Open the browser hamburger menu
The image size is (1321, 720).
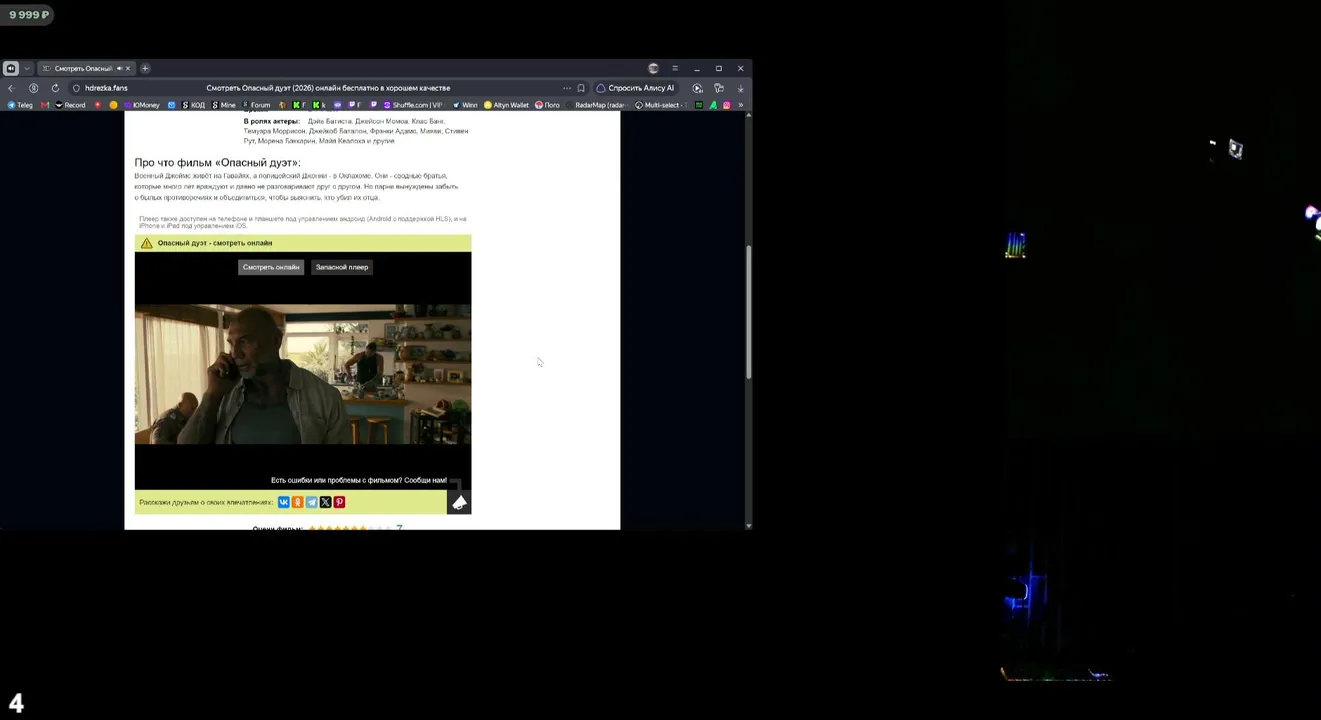pos(675,68)
